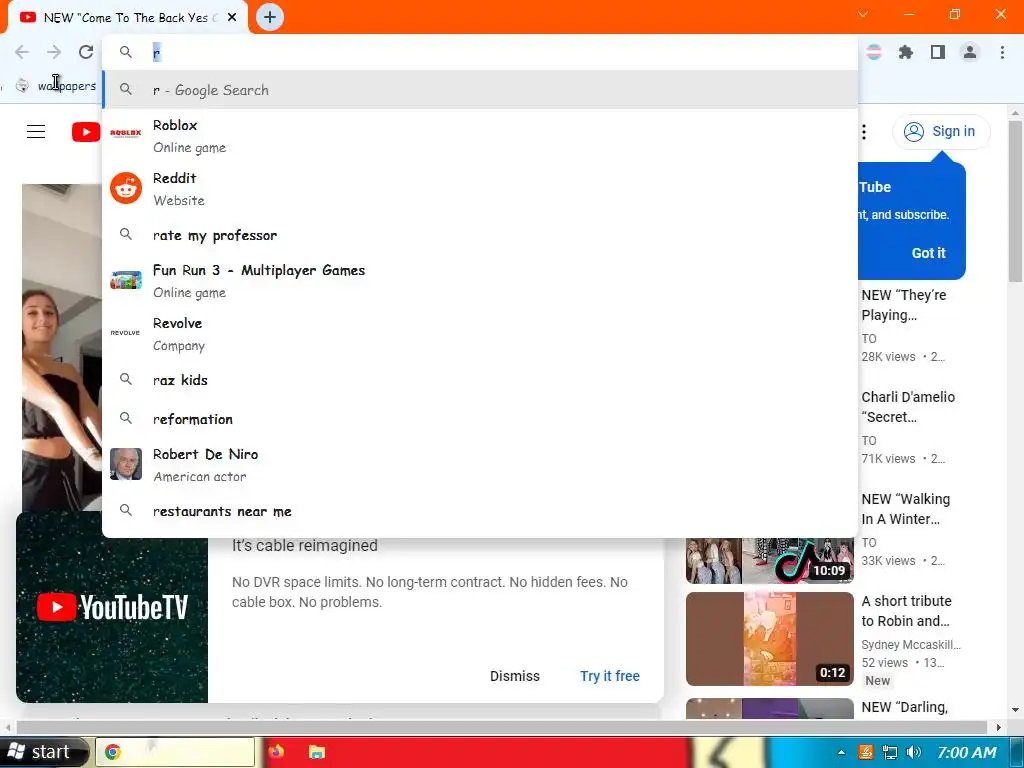The width and height of the screenshot is (1024, 768).
Task: Open the wallpapers bookmark
Action: pos(57,86)
